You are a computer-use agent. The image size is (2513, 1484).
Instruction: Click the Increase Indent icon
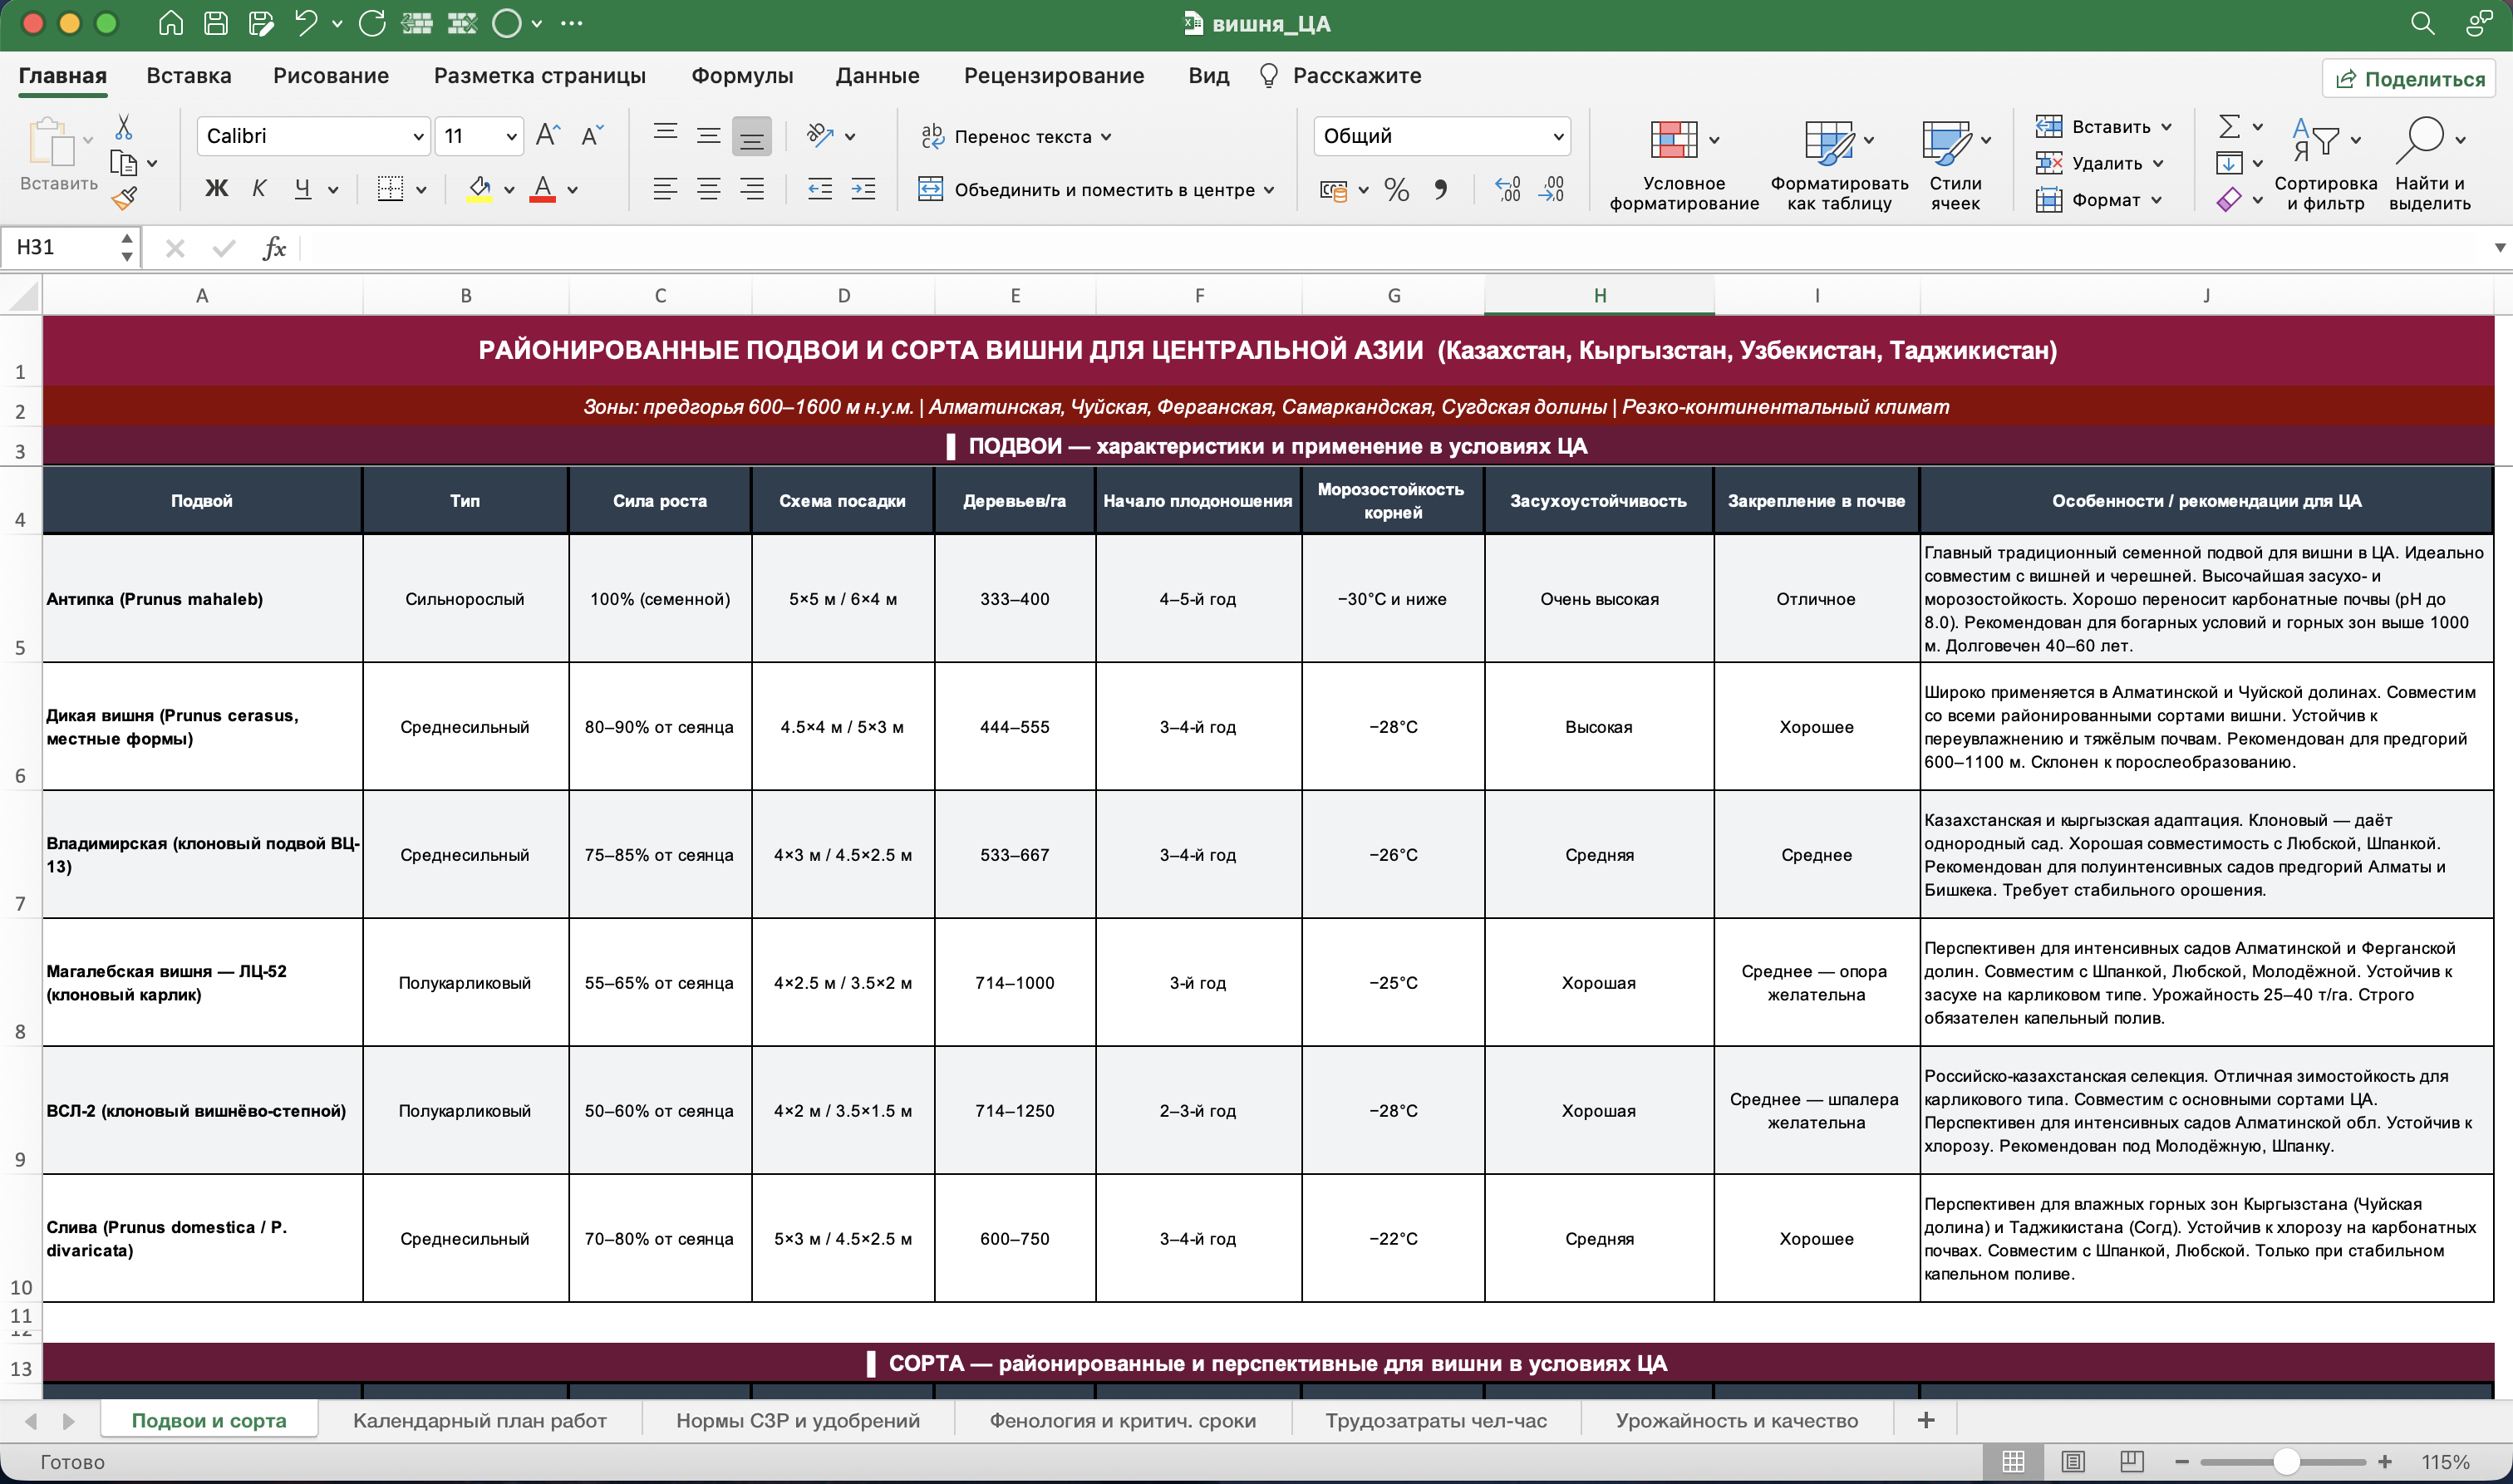point(863,189)
